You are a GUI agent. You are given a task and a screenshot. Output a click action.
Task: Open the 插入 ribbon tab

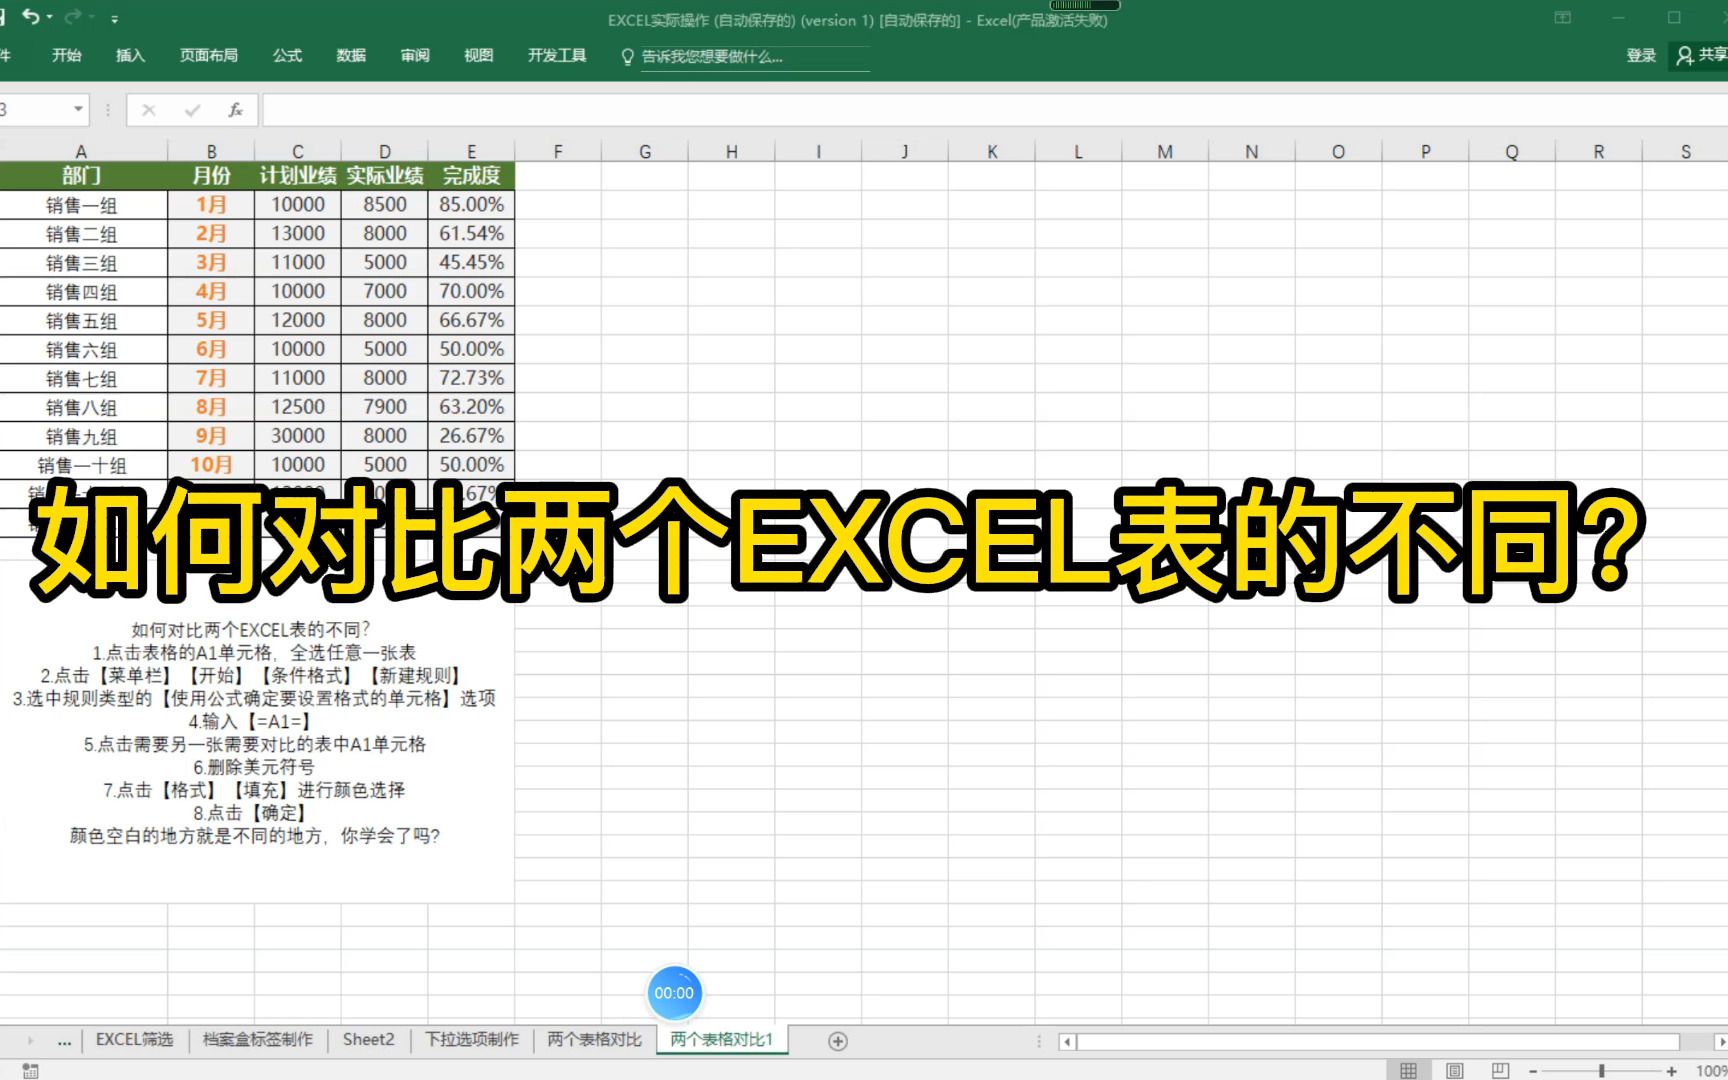click(130, 55)
